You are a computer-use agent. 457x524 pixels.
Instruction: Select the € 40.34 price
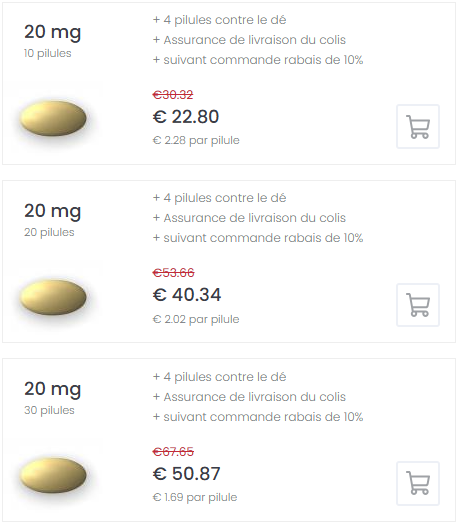click(187, 295)
